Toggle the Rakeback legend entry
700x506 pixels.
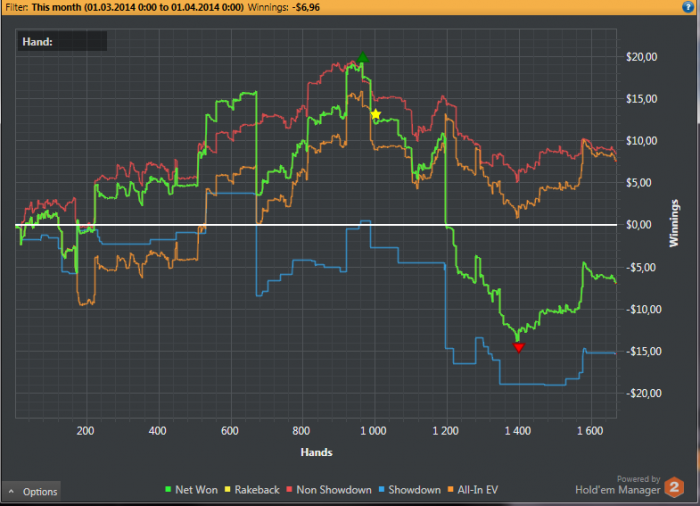click(x=252, y=490)
